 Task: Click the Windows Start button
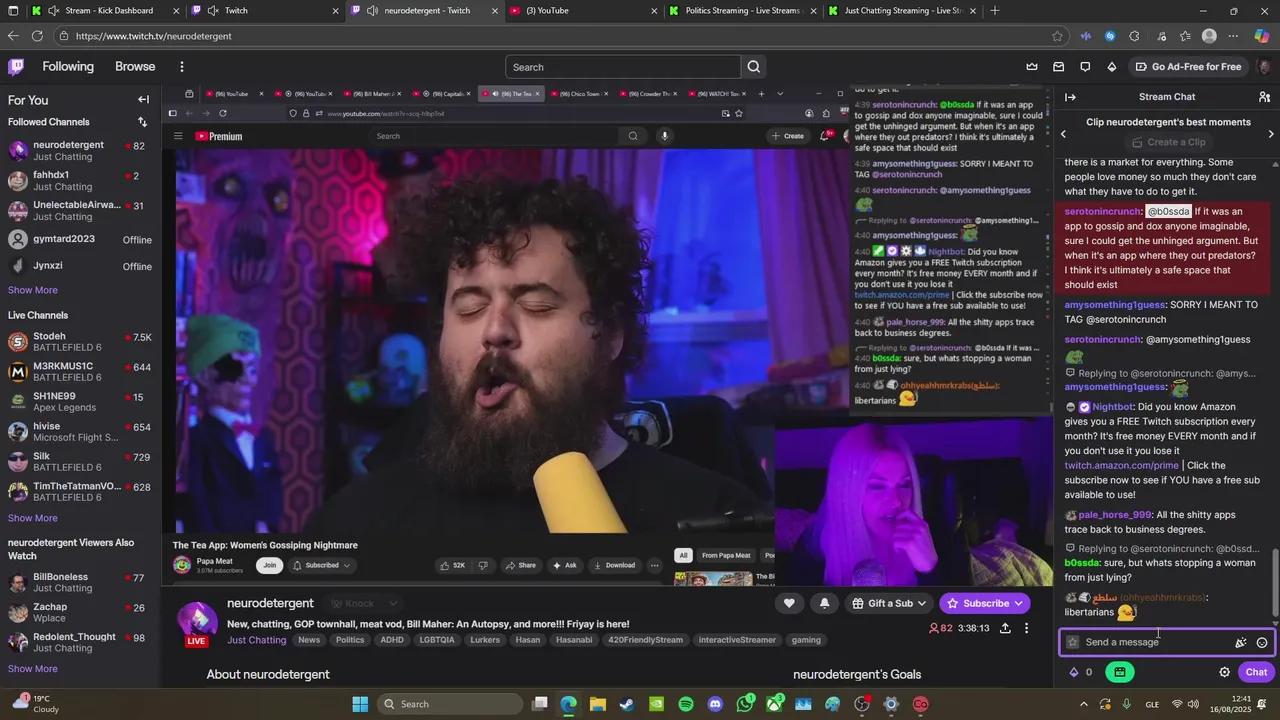pos(360,704)
